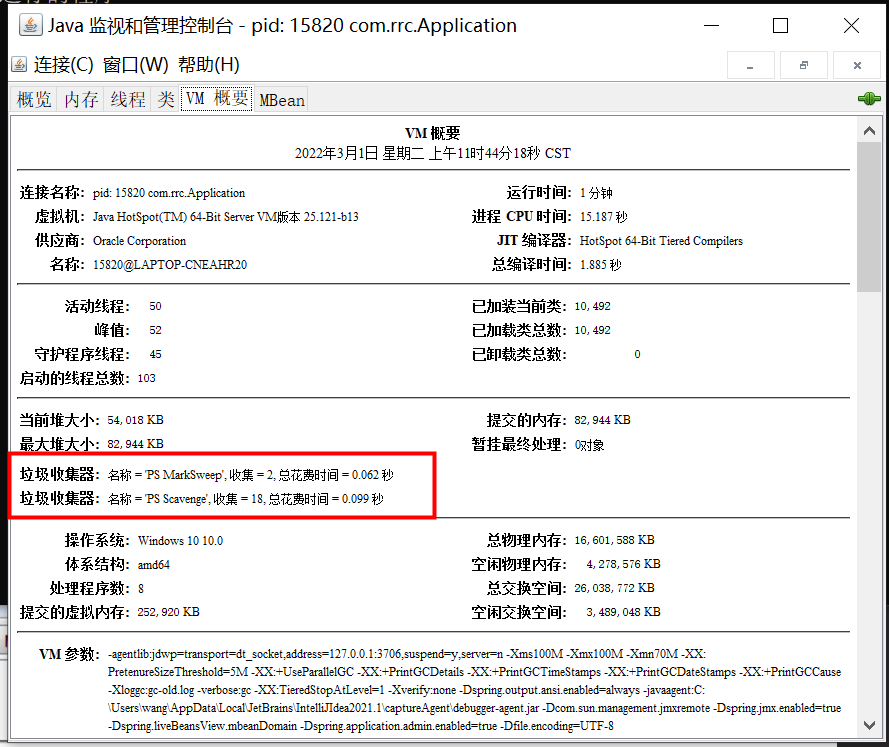Switch to the MBean tab
Viewport: 889px width, 747px height.
[282, 100]
